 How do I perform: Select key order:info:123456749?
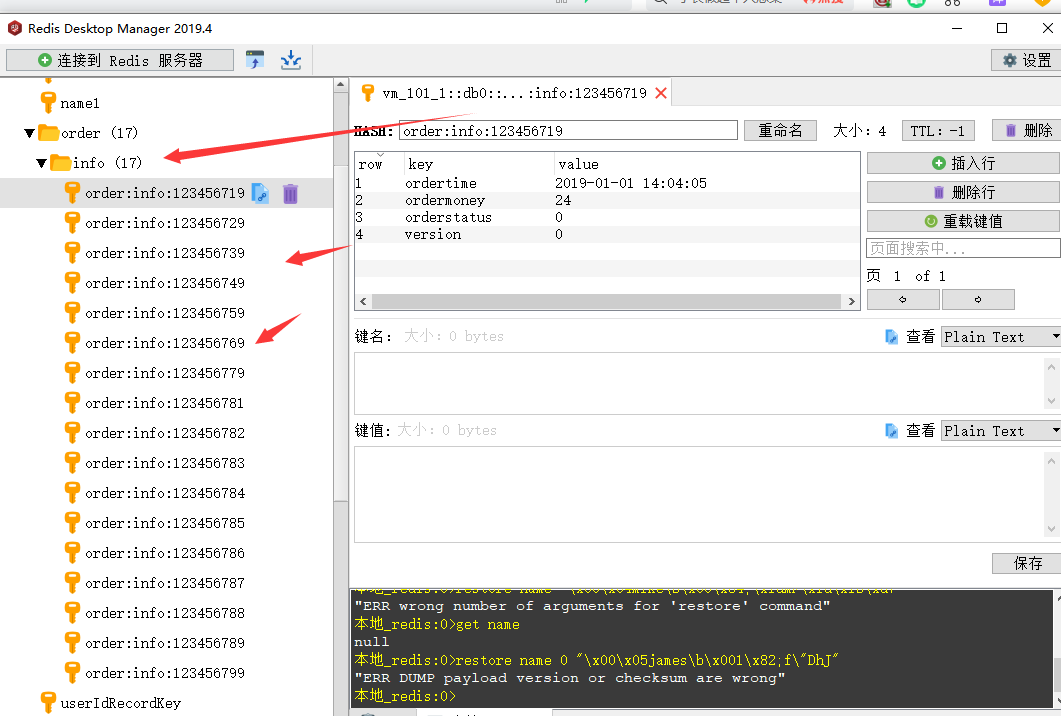point(164,283)
